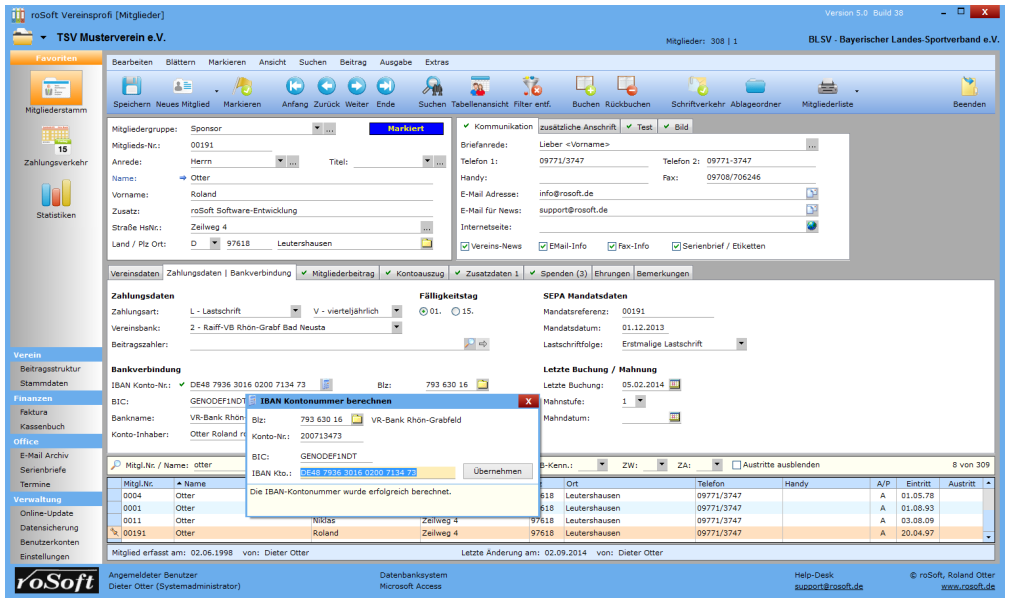Click the Weiter next record arrow
Screen dimensions: 1010x603
click(x=356, y=87)
